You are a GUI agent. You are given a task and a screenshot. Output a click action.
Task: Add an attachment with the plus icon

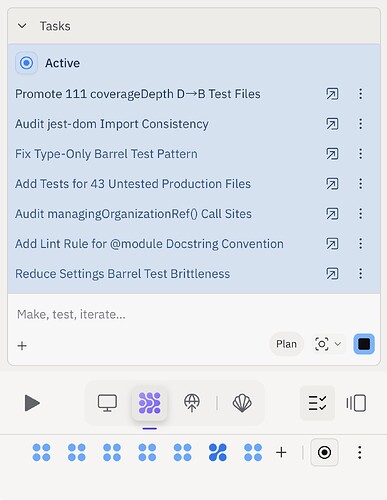point(22,346)
